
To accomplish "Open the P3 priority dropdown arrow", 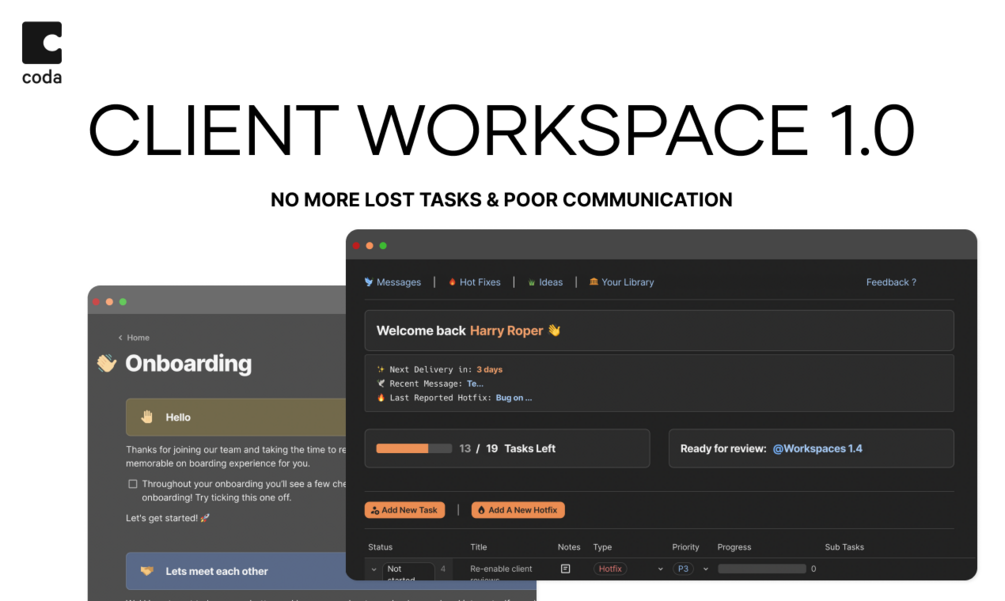I will pyautogui.click(x=706, y=569).
